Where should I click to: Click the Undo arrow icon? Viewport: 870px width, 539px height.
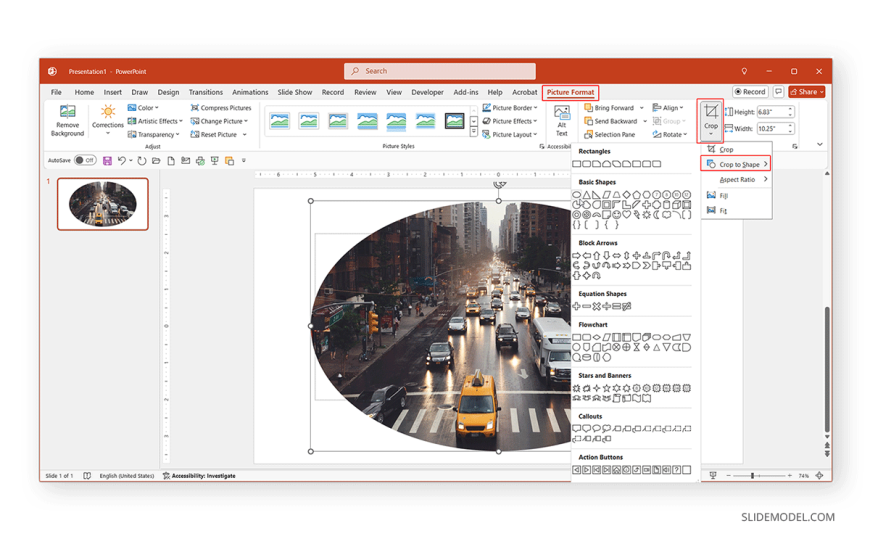122,161
